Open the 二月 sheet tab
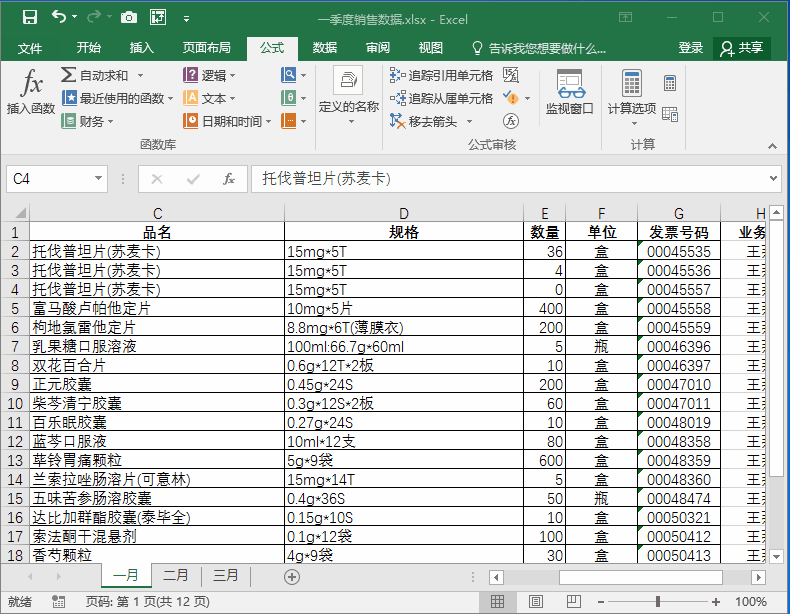Screen dimensions: 790x614 [x=176, y=575]
